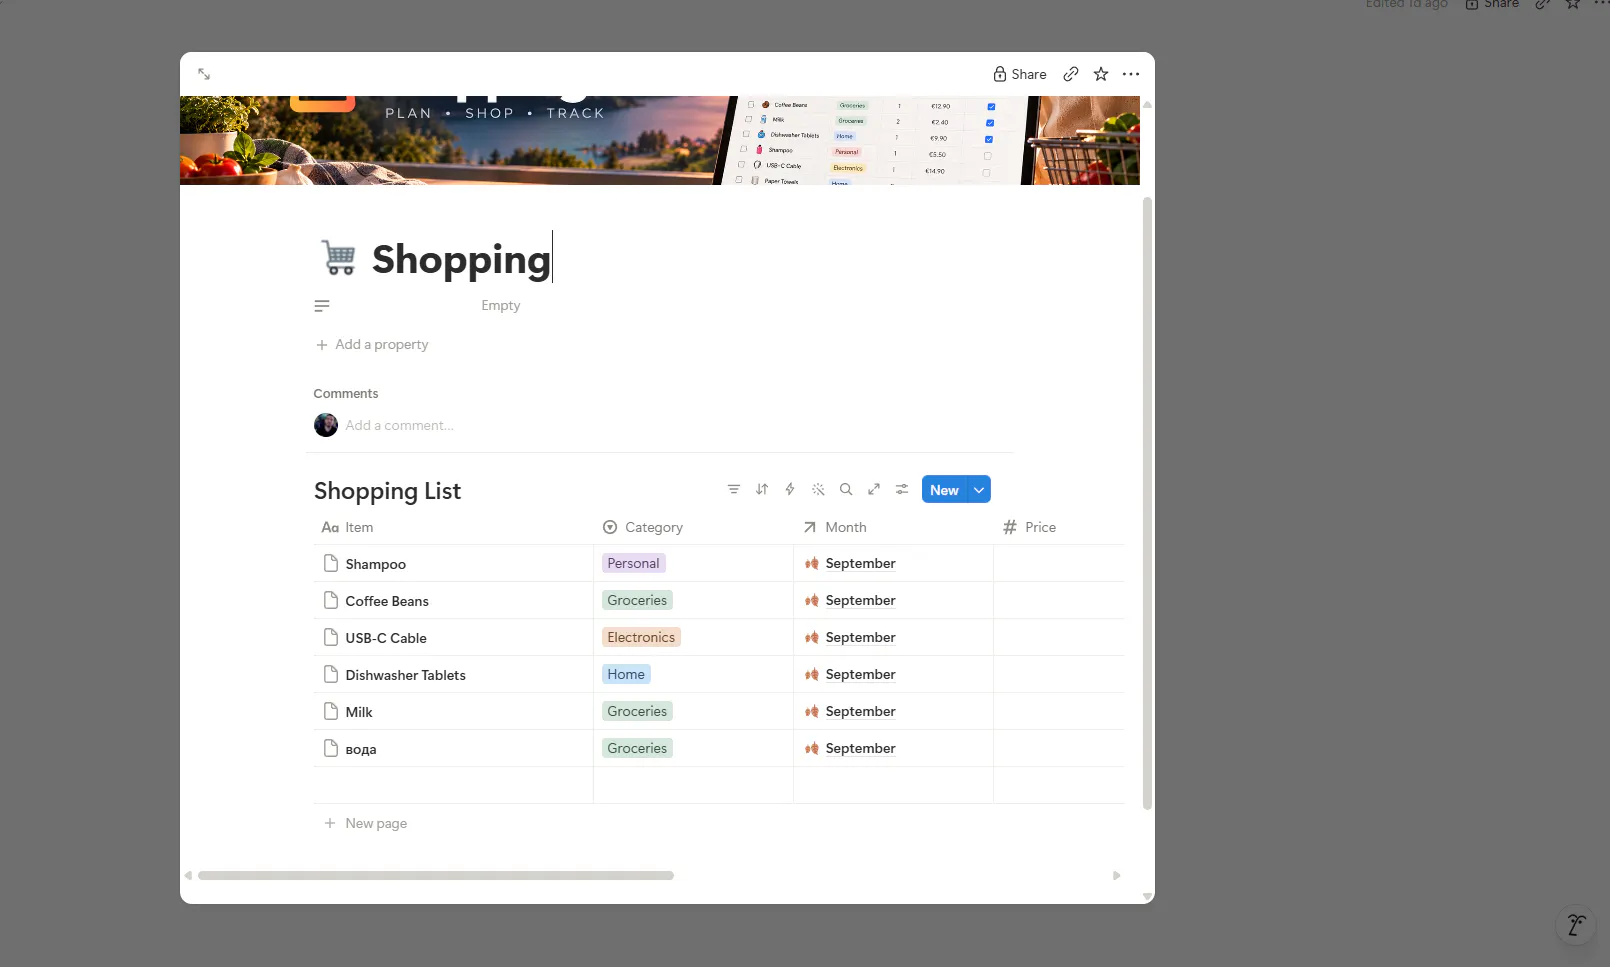This screenshot has width=1610, height=967.
Task: Open the USB-C Cable item
Action: [386, 638]
